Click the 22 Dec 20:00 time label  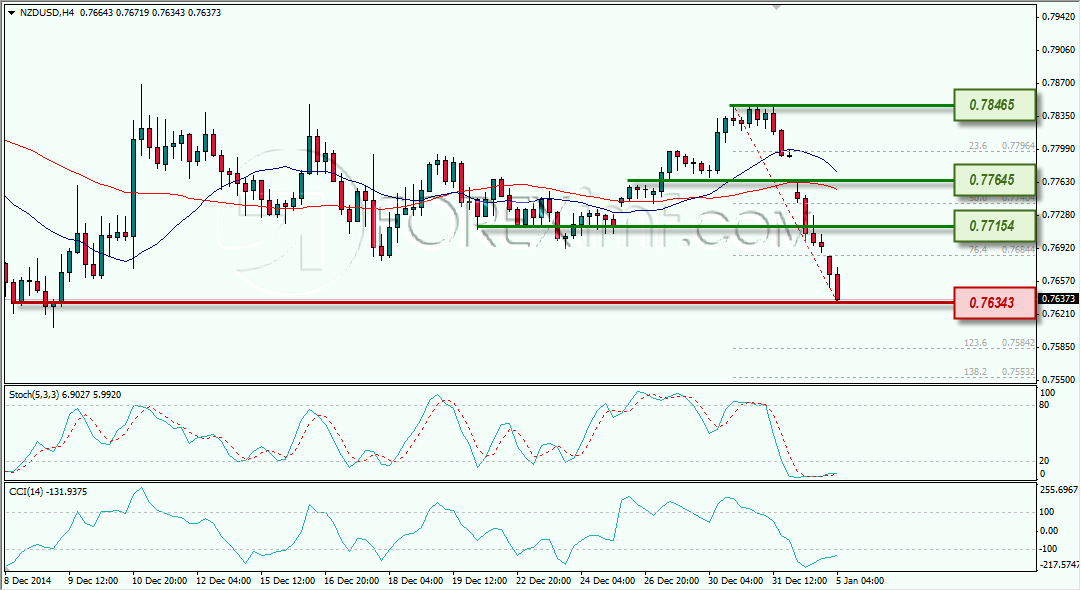point(543,581)
